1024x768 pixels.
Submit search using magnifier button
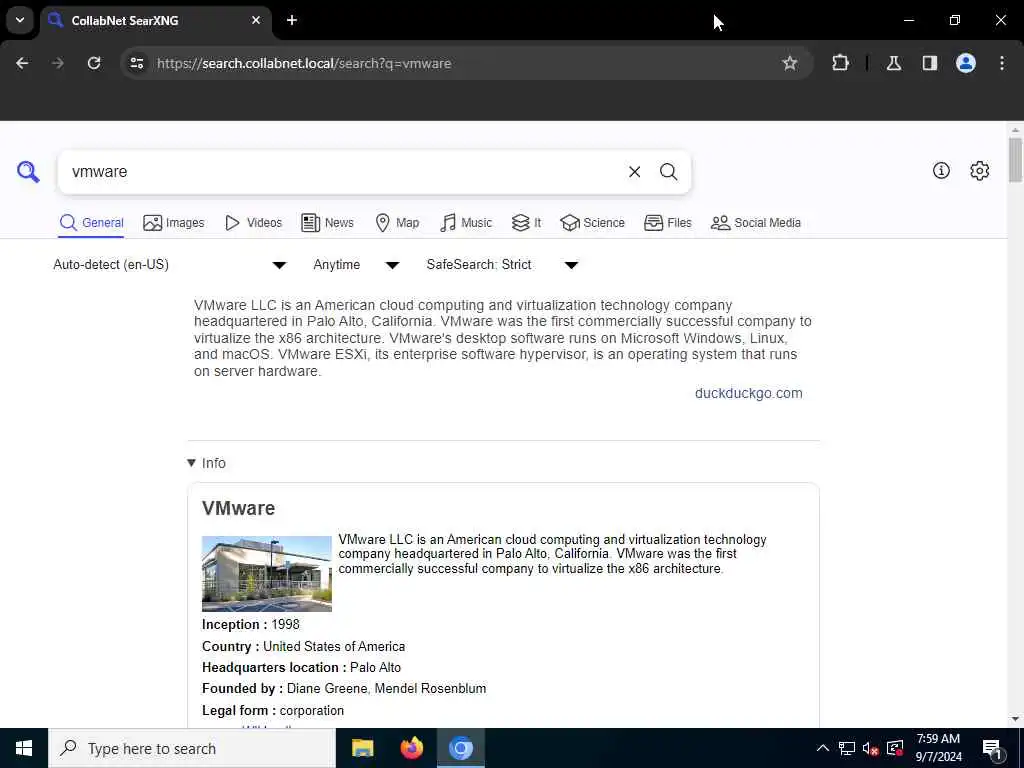668,172
